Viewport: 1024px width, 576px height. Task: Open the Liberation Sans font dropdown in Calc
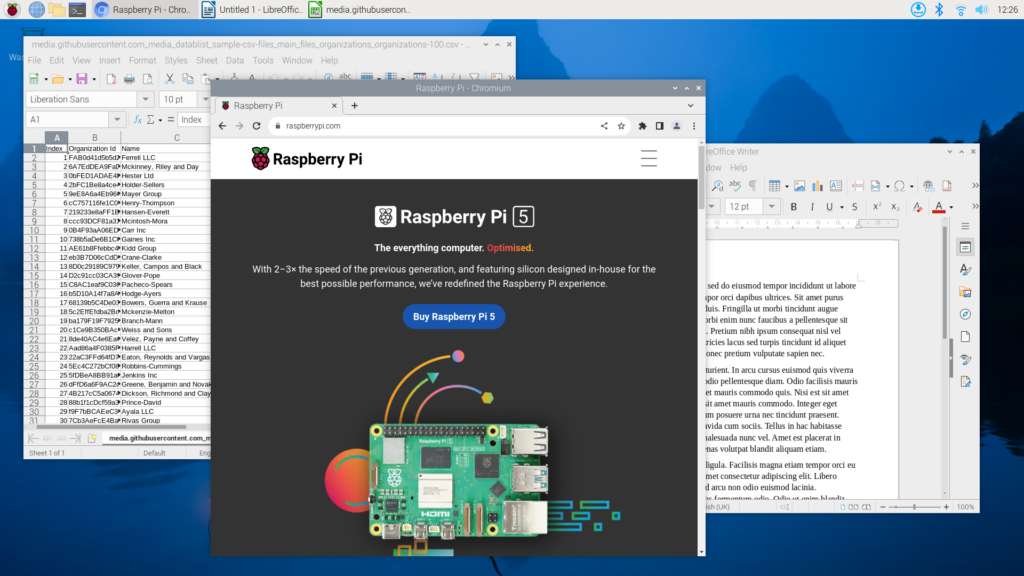pyautogui.click(x=145, y=99)
